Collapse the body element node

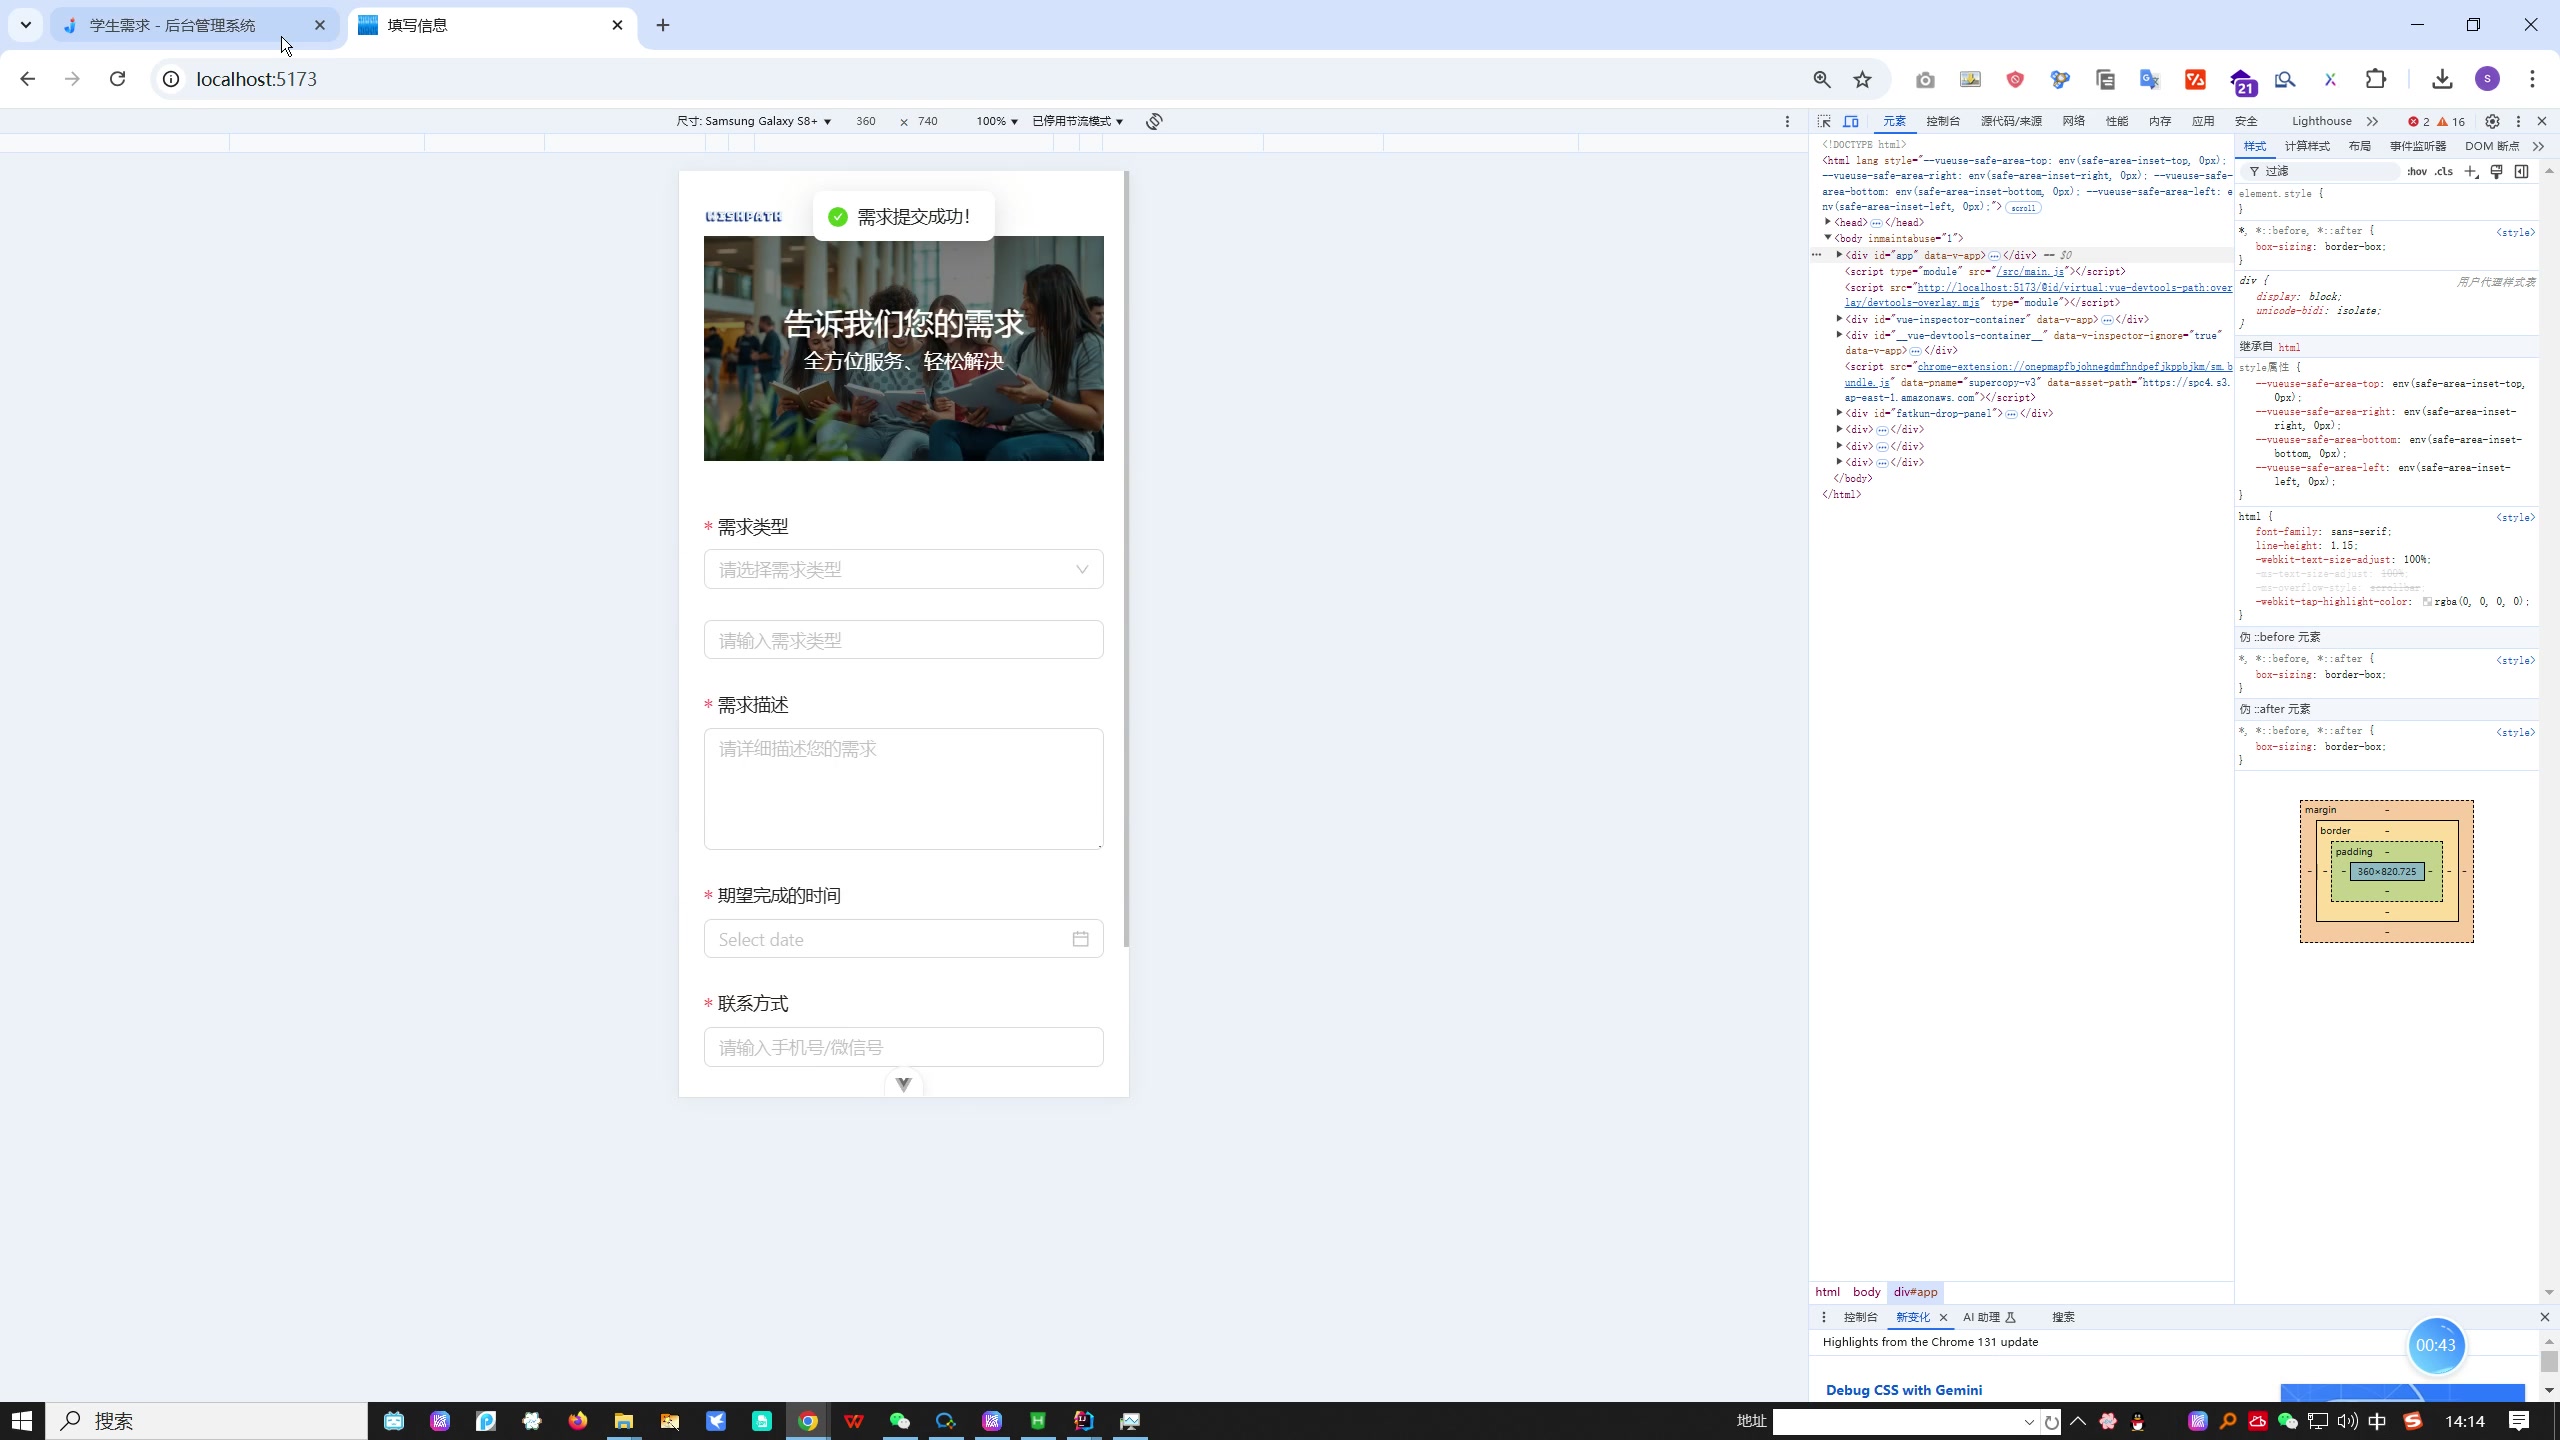tap(1828, 238)
